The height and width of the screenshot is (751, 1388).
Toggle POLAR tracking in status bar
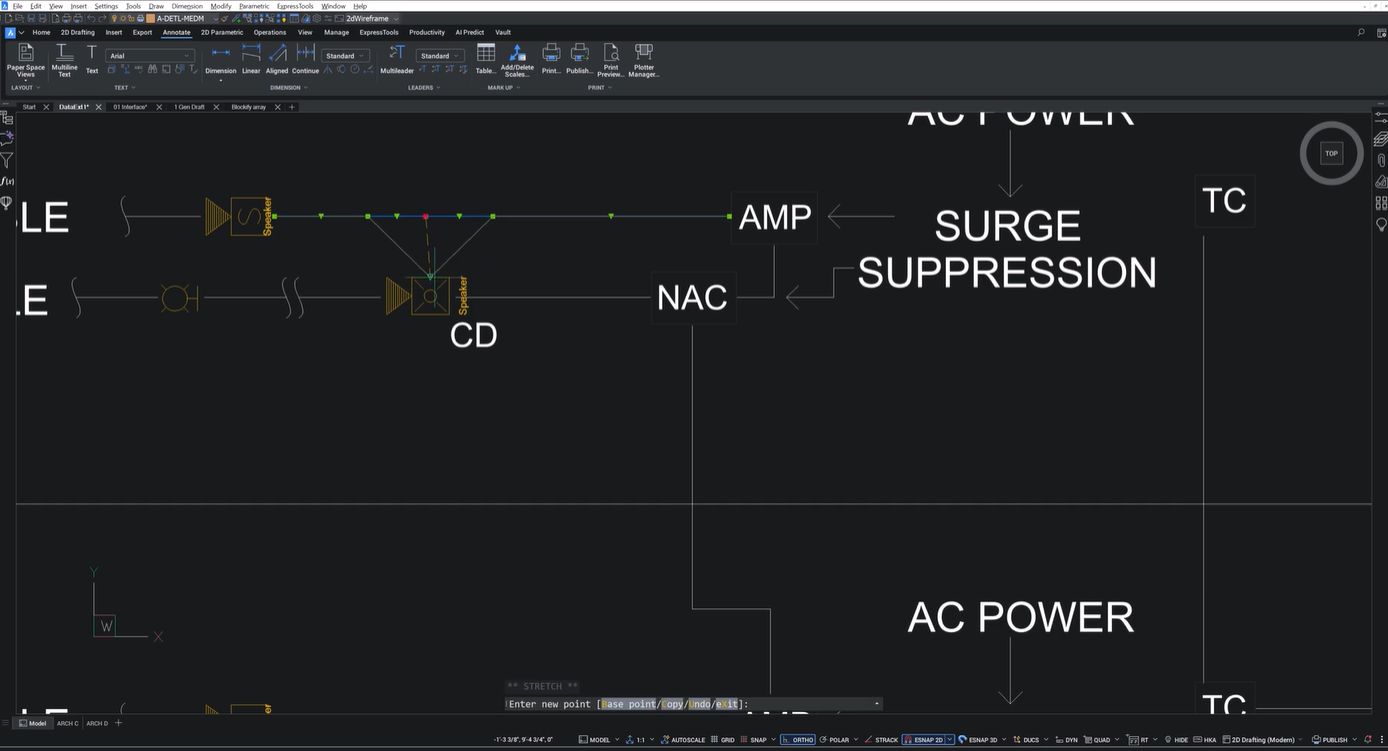tap(835, 740)
